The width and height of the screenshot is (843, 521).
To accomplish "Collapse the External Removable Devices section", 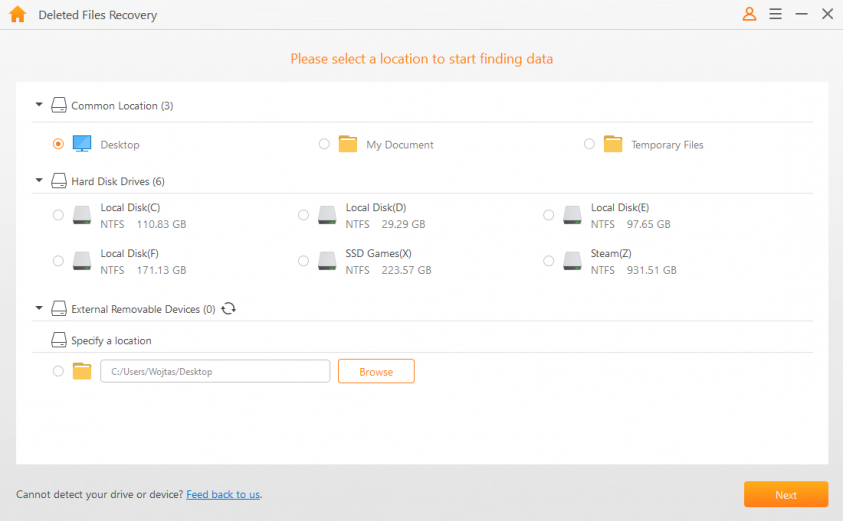I will [x=39, y=309].
